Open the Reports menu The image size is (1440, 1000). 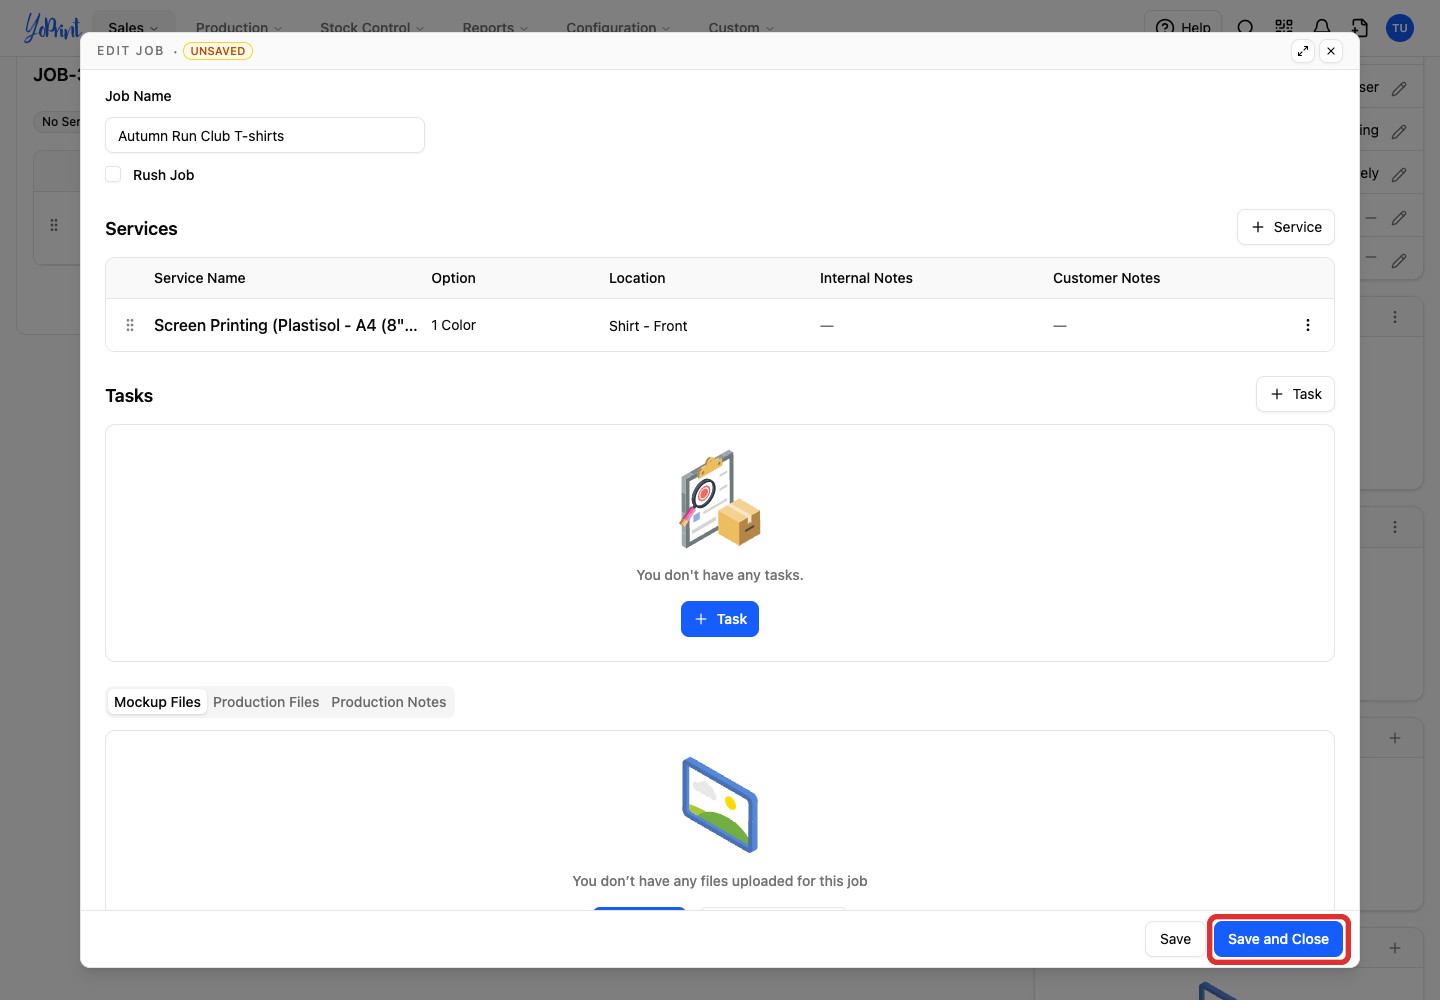coord(495,26)
